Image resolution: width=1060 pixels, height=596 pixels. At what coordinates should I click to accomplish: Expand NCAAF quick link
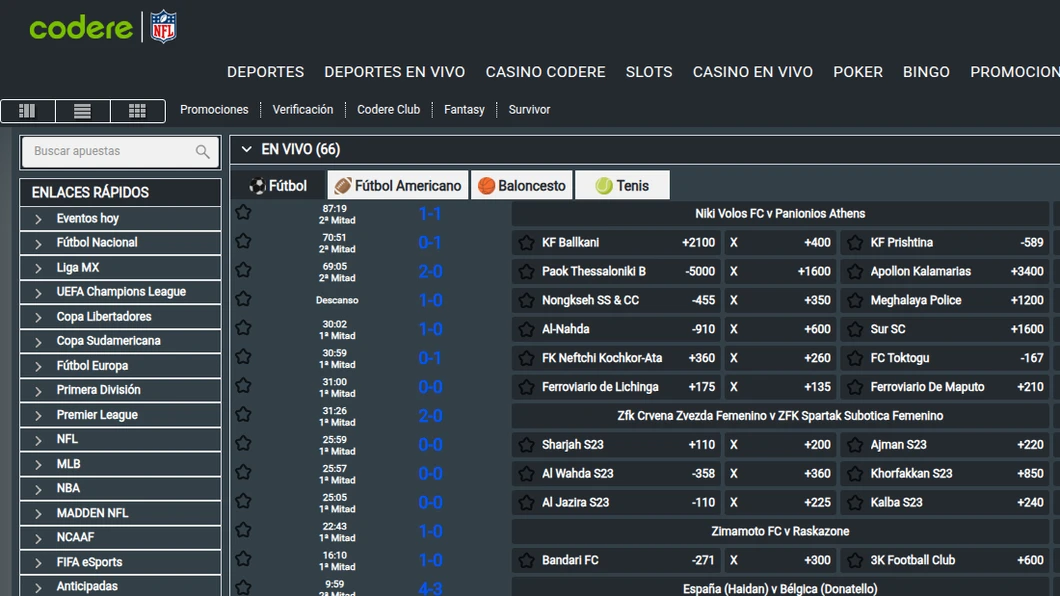point(120,537)
